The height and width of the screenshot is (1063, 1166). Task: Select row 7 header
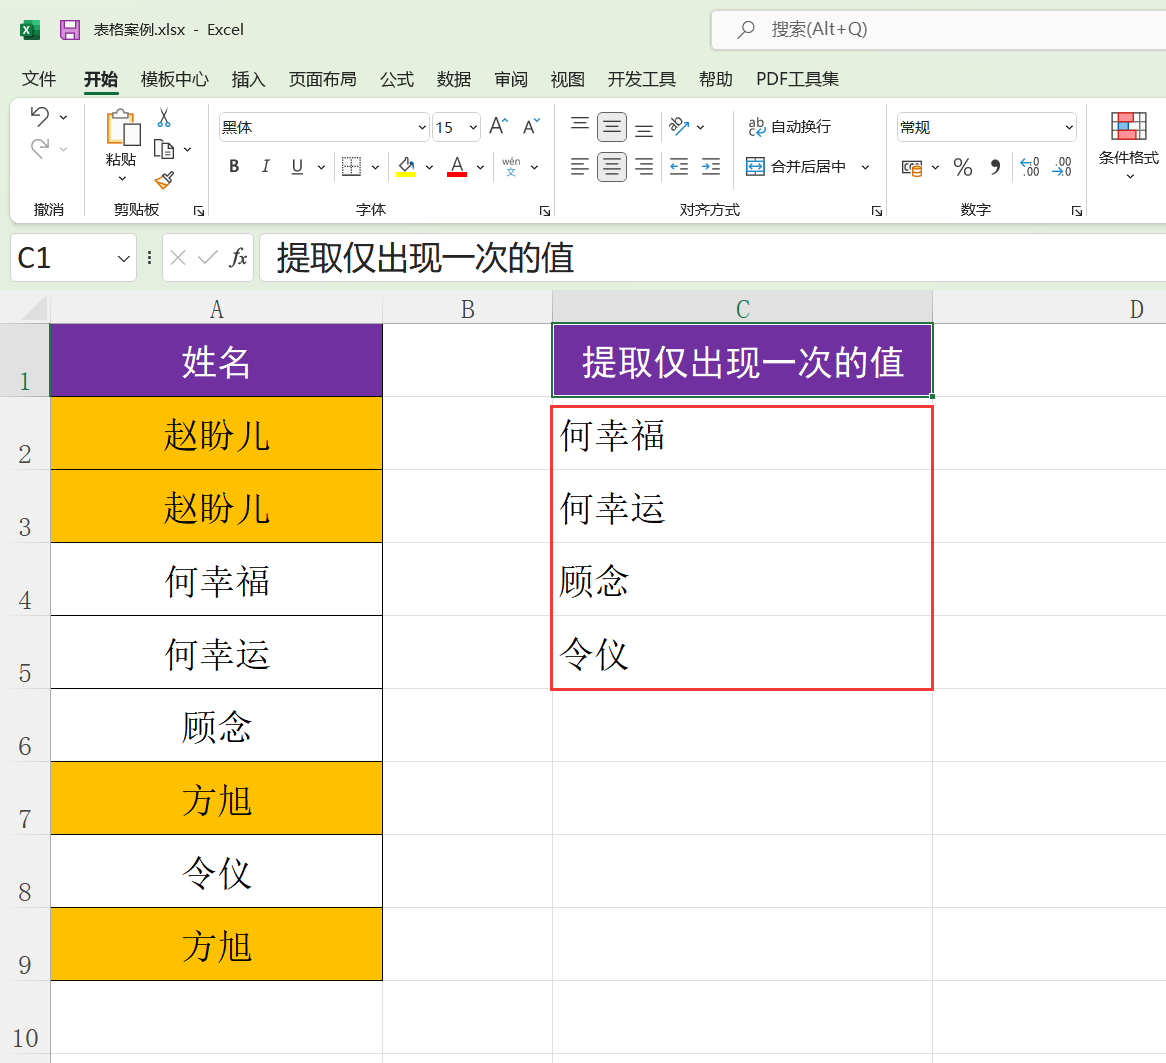pos(25,798)
